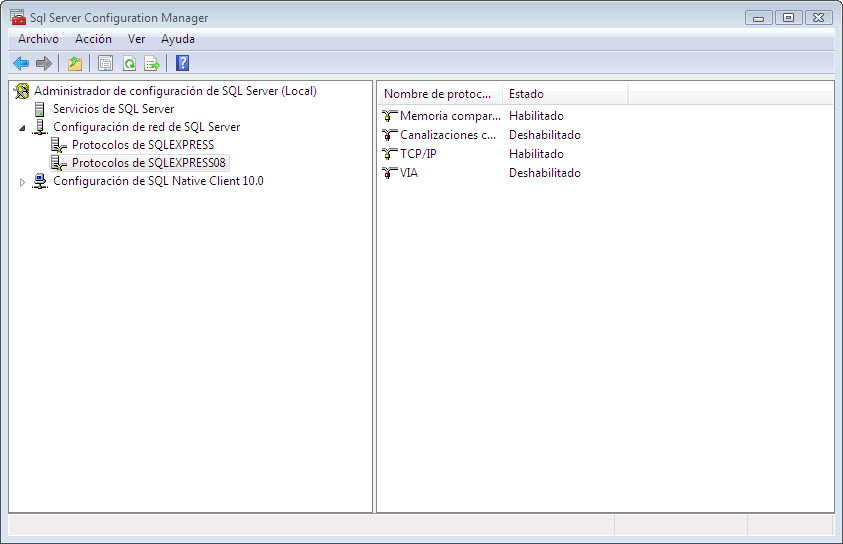
Task: Expand Configuración de SQL Native Client 10.0
Action: pos(22,182)
